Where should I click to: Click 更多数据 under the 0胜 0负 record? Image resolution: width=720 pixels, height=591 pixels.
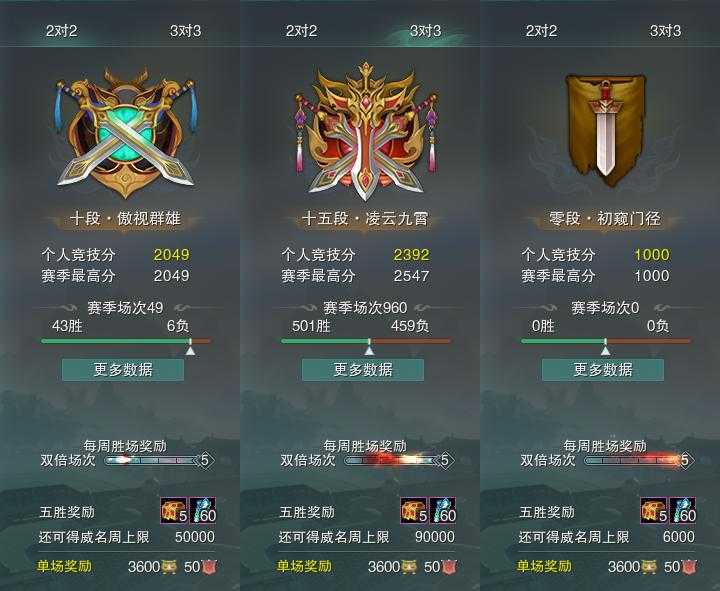(603, 370)
